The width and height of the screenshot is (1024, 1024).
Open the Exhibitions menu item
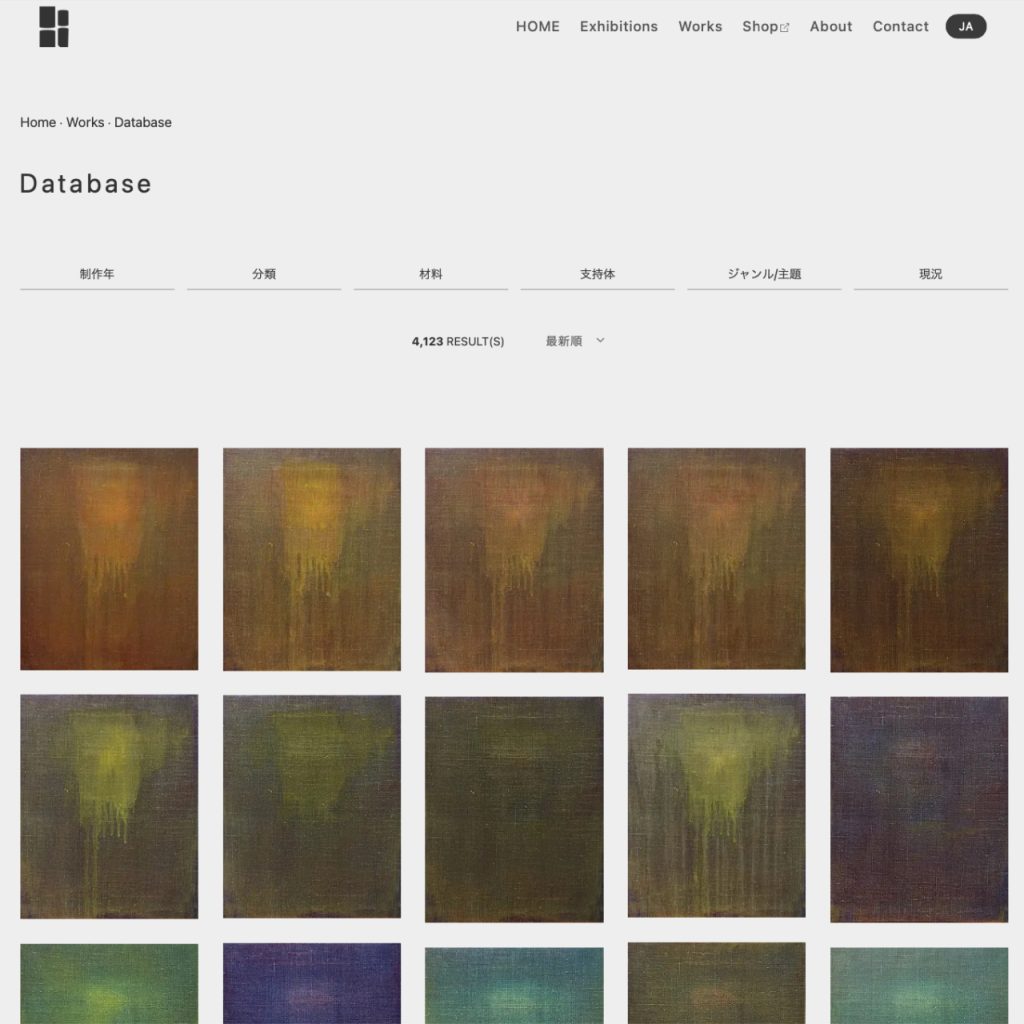click(618, 27)
